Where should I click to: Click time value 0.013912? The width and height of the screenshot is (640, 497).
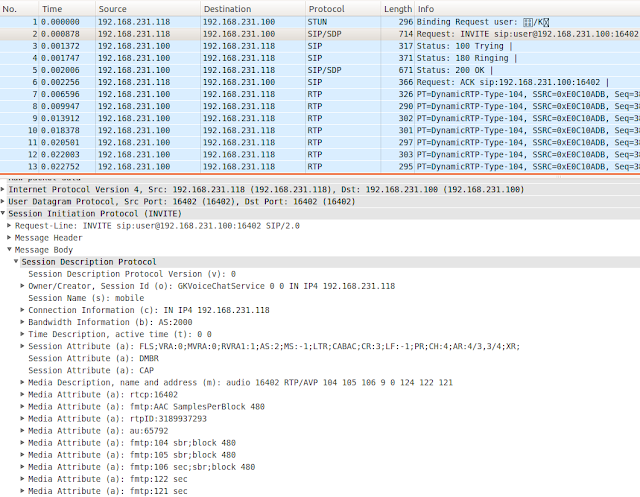60,118
